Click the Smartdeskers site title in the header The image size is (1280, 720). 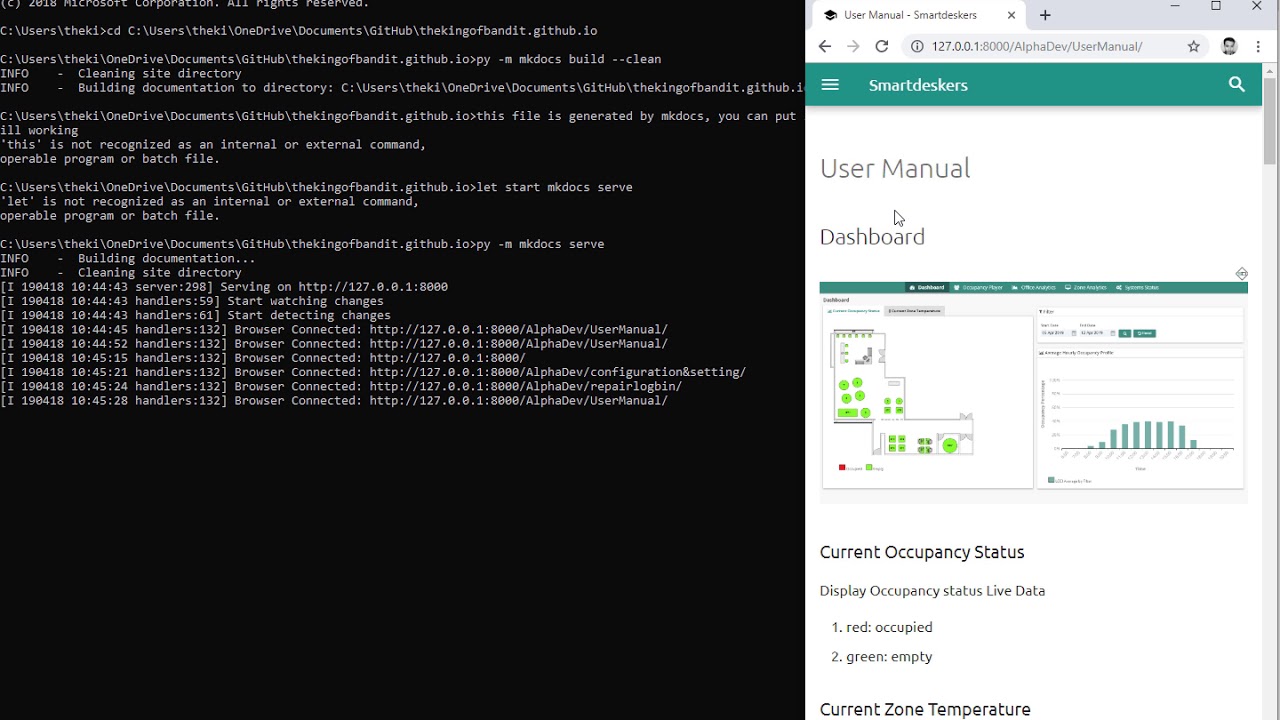pos(918,85)
